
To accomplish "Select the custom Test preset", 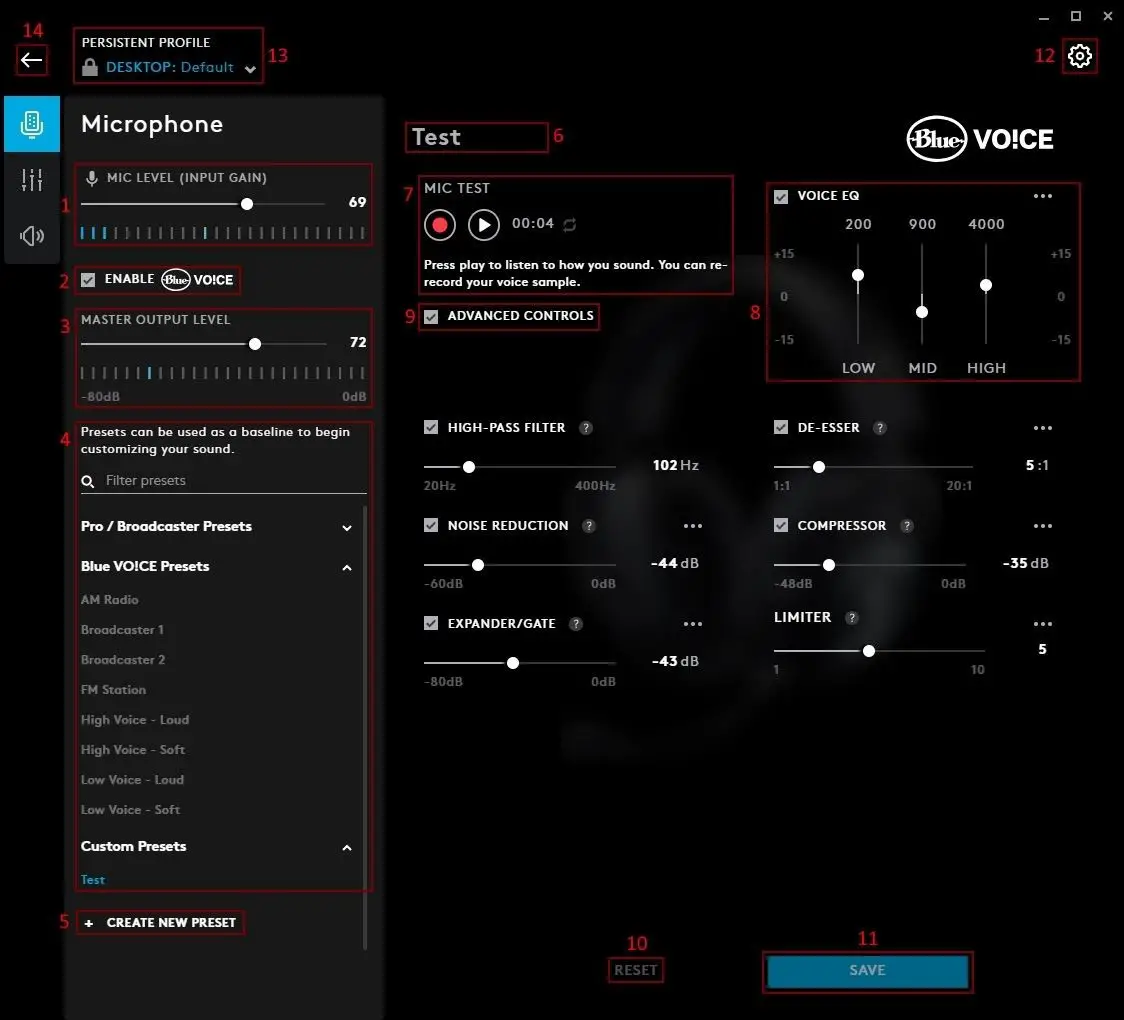I will (x=93, y=880).
